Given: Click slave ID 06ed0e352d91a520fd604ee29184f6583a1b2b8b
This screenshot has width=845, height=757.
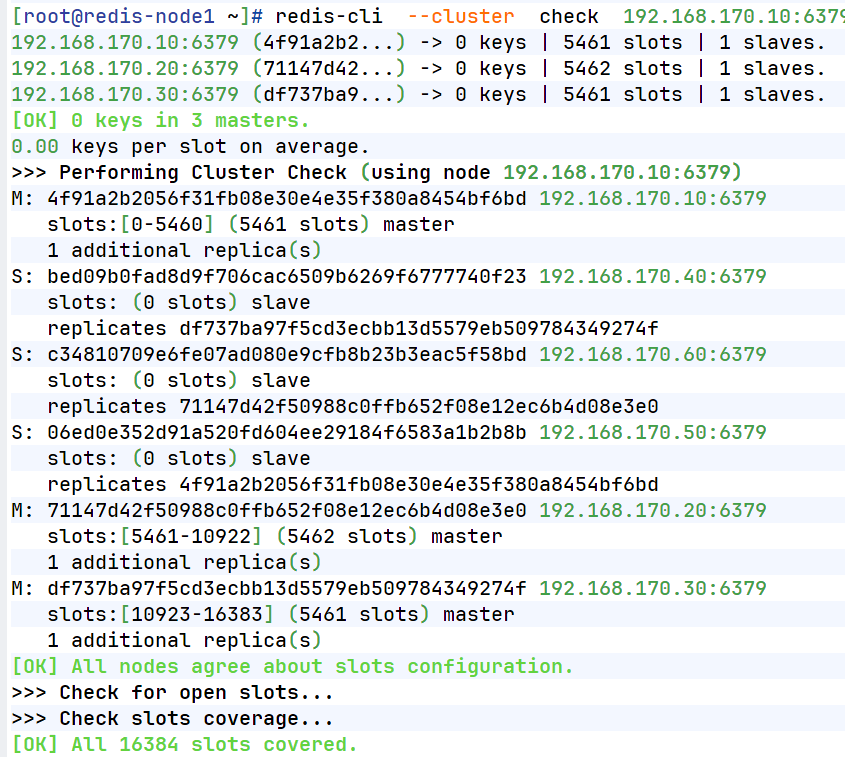Looking at the screenshot, I should 287,433.
